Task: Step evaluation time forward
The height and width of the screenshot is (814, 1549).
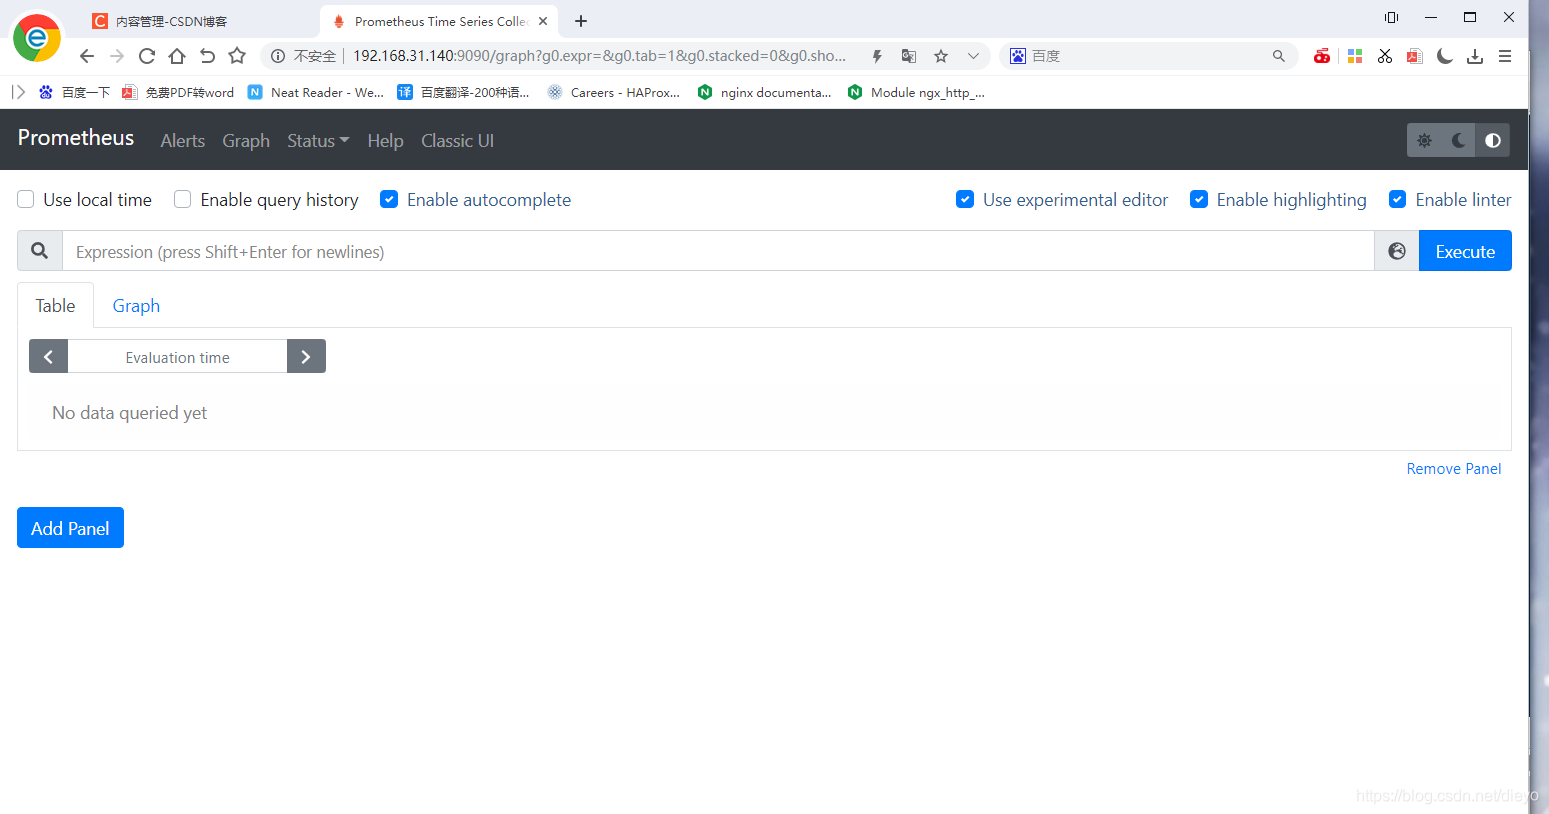Action: point(306,356)
